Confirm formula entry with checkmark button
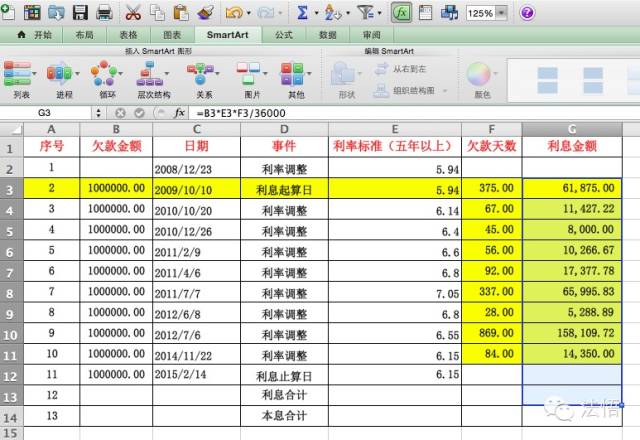The height and width of the screenshot is (440, 640). [x=140, y=113]
